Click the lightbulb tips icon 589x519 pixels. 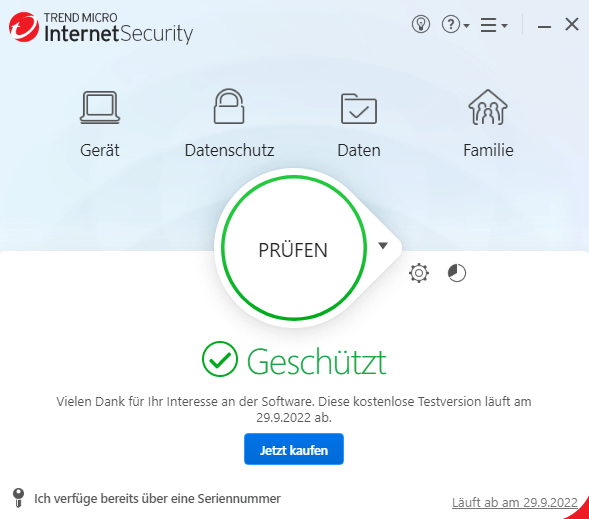click(x=421, y=25)
